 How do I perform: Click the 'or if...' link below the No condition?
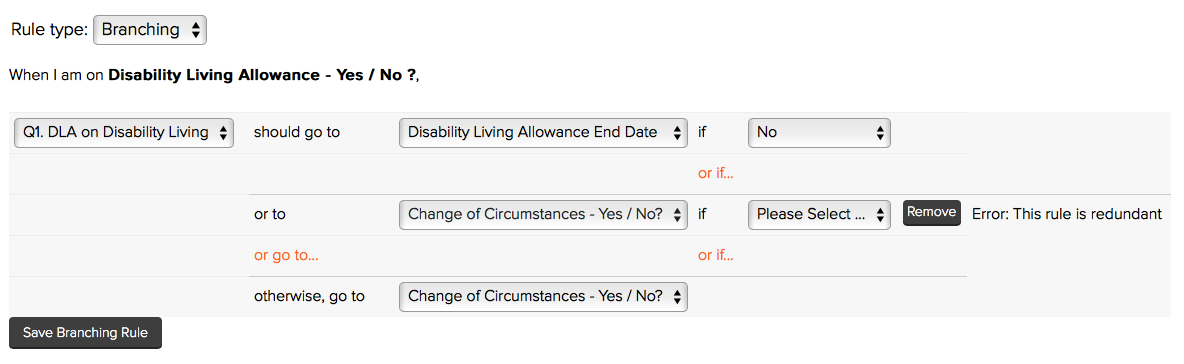point(716,174)
